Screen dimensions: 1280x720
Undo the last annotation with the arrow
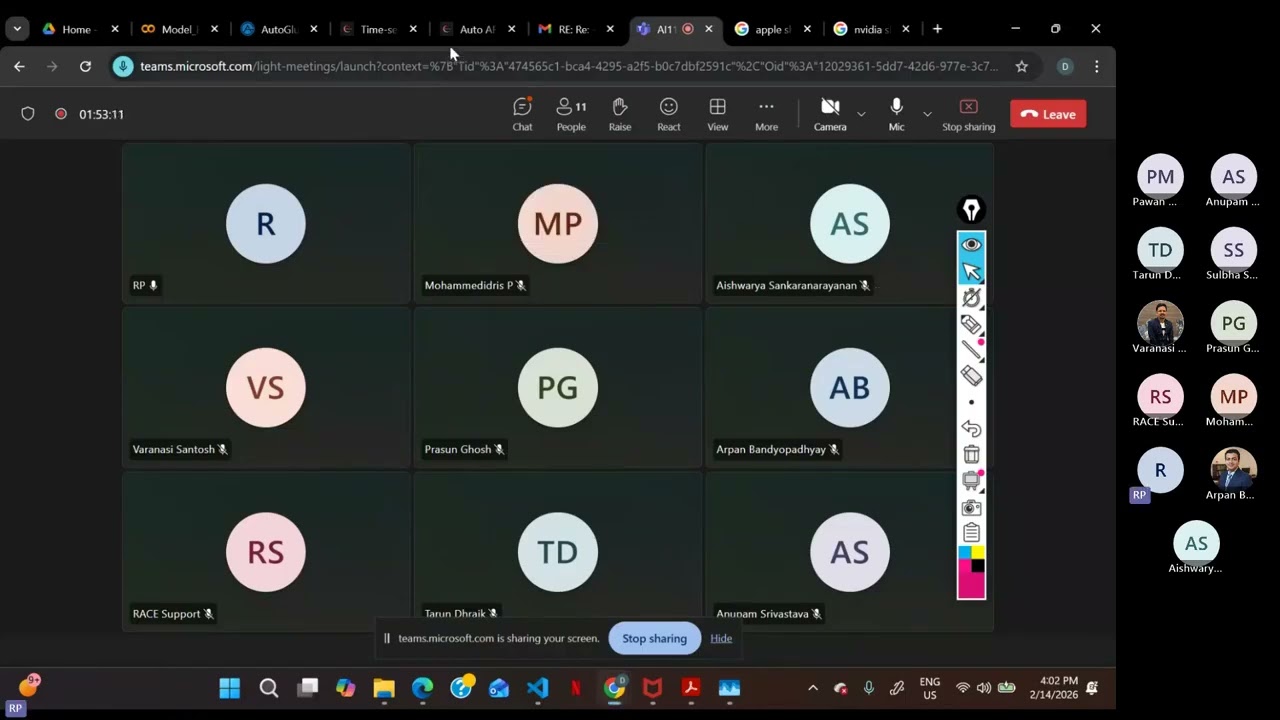(x=971, y=428)
